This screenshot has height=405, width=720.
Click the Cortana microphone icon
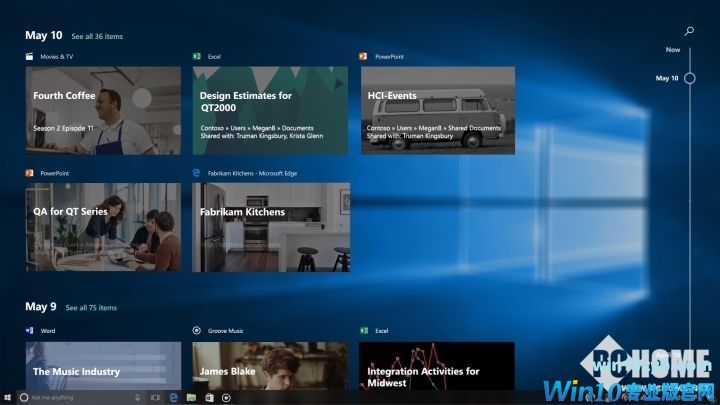(137, 397)
